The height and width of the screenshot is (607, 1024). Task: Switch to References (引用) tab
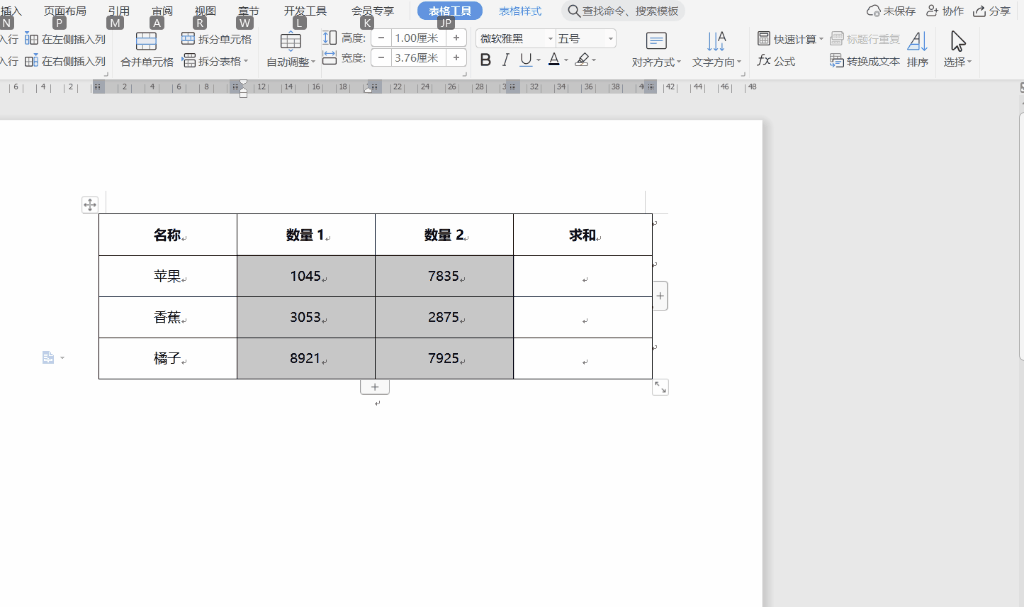coord(119,11)
